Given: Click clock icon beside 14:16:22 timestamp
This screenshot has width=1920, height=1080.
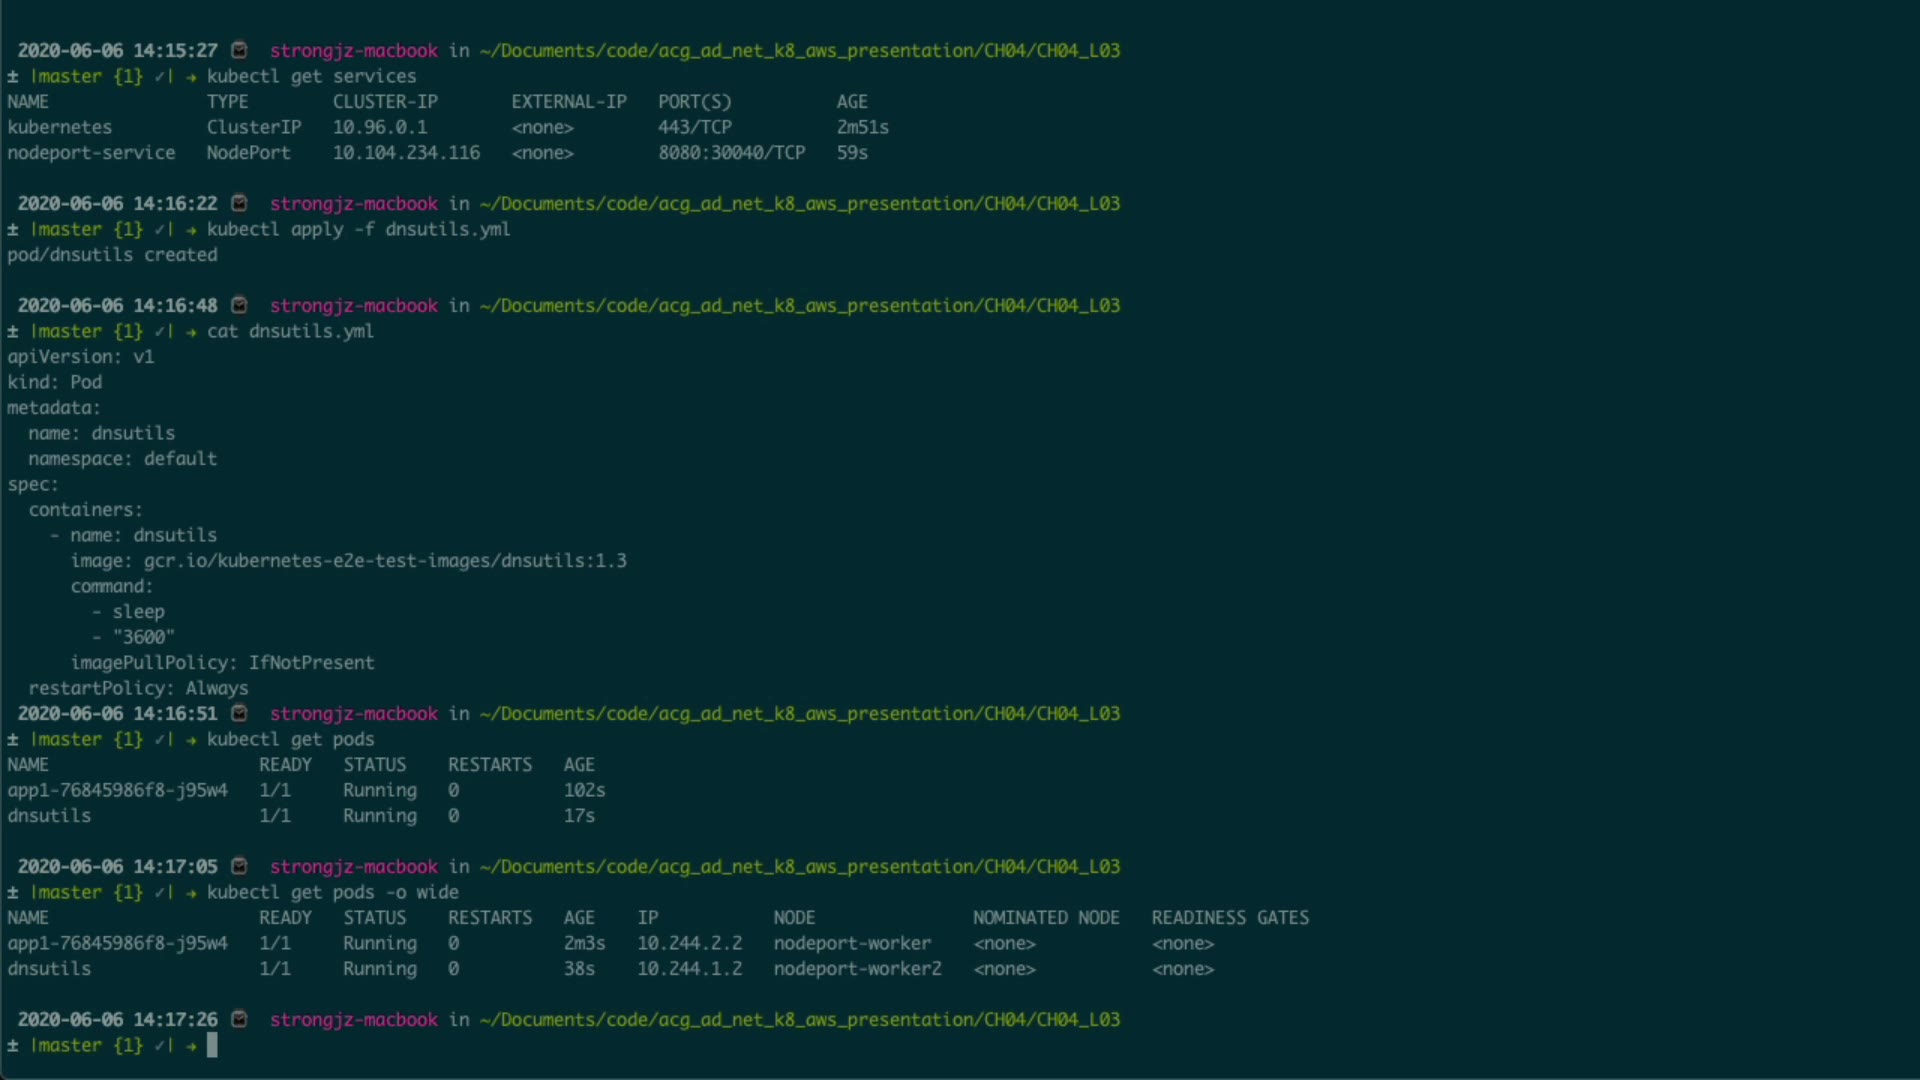Looking at the screenshot, I should pos(239,203).
